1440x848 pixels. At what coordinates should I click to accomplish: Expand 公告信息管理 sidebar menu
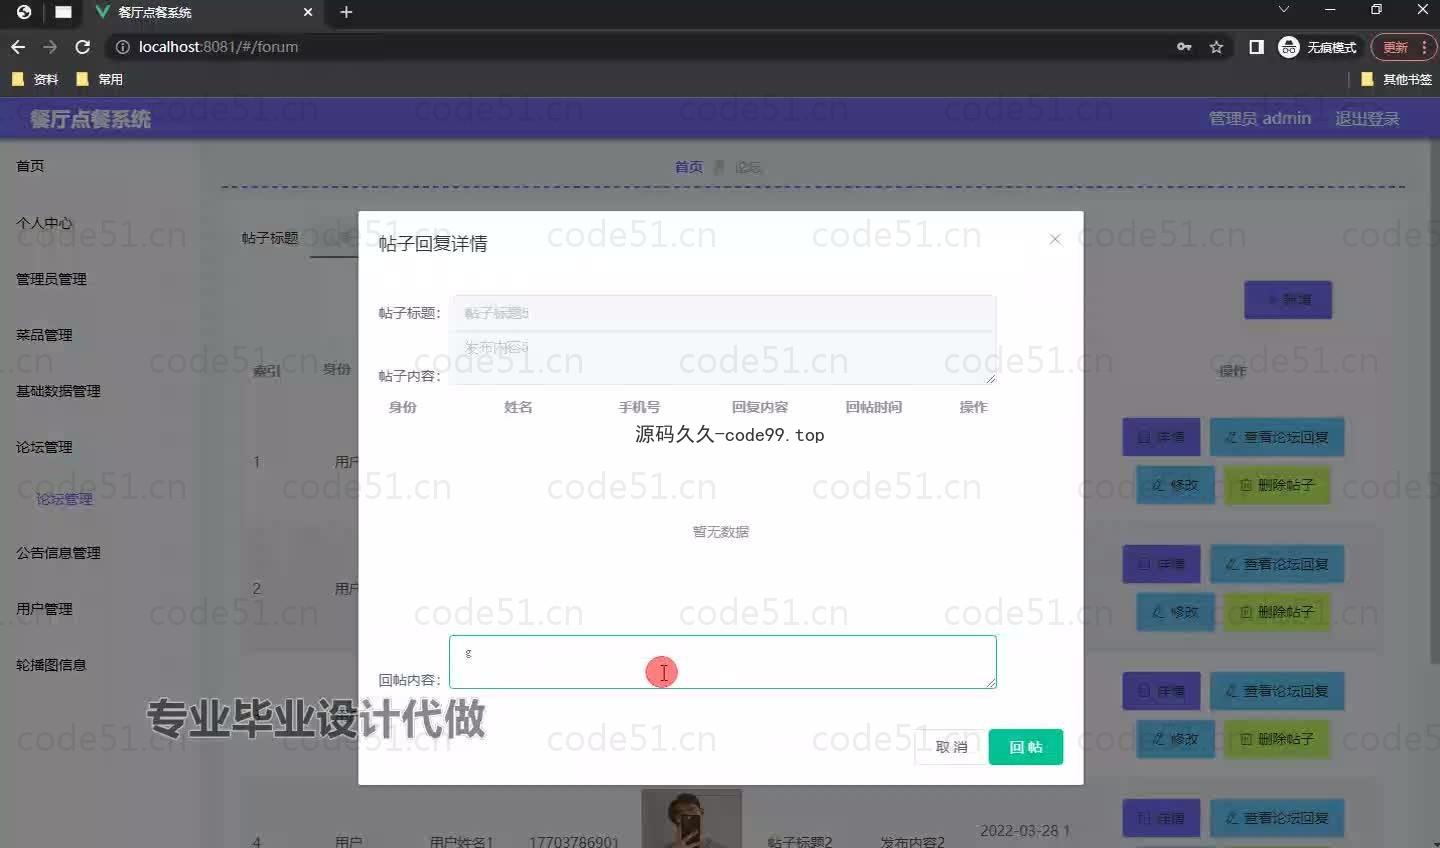point(58,553)
